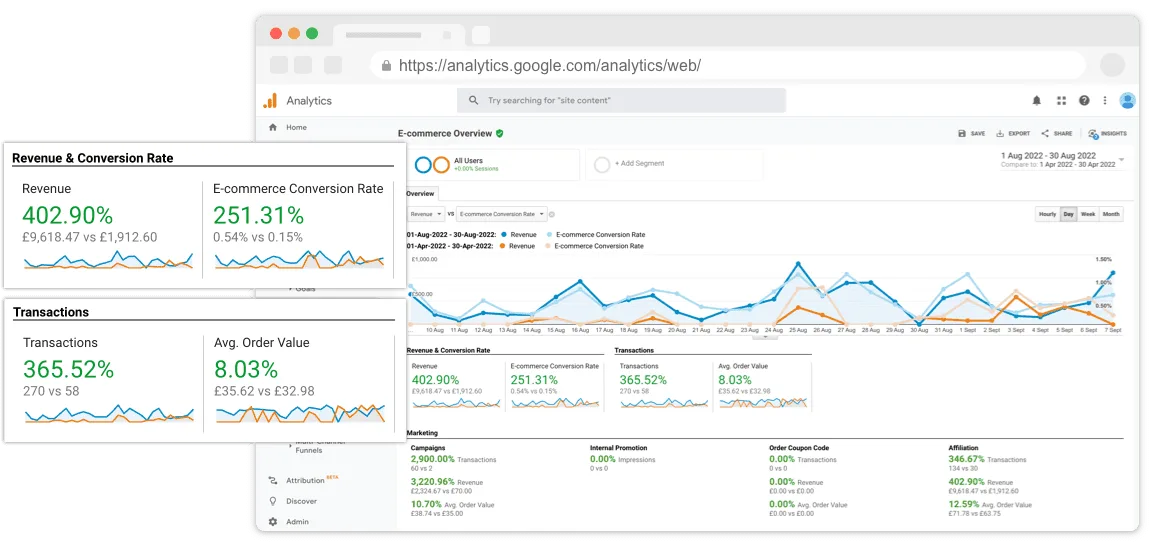Click the Order Coupon Code heading
Image resolution: width=1156 pixels, height=549 pixels.
[x=801, y=447]
